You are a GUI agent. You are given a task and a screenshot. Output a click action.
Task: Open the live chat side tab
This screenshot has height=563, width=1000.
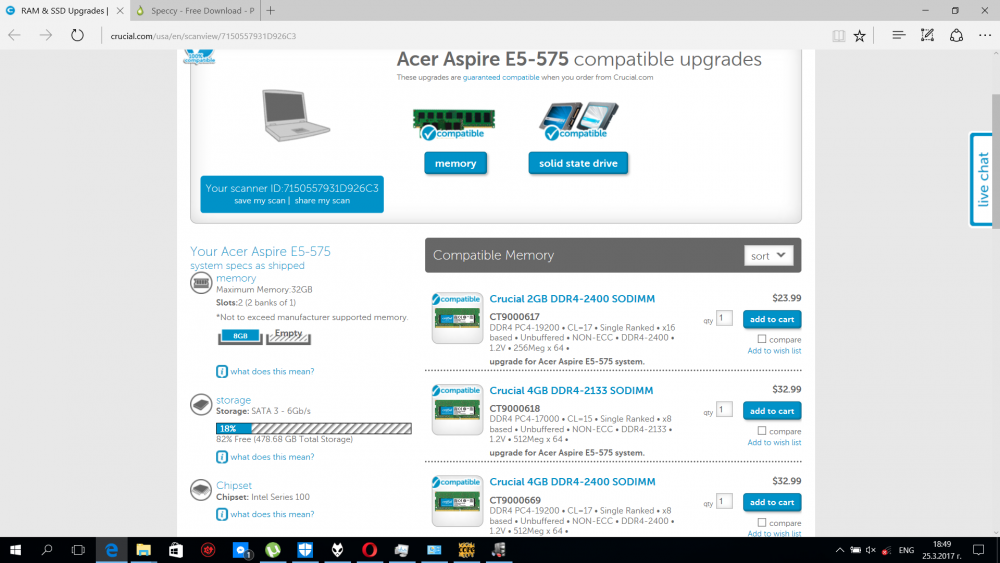coord(982,180)
